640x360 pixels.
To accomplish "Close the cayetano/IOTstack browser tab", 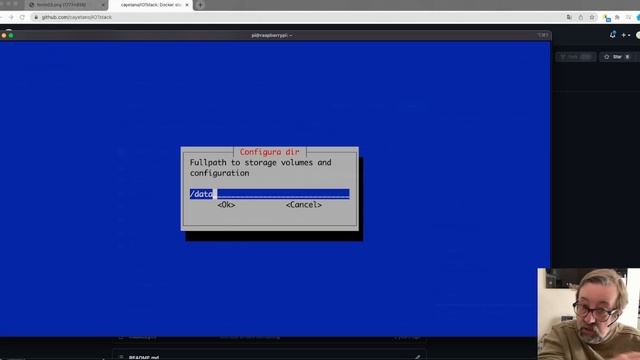I will [x=187, y=5].
